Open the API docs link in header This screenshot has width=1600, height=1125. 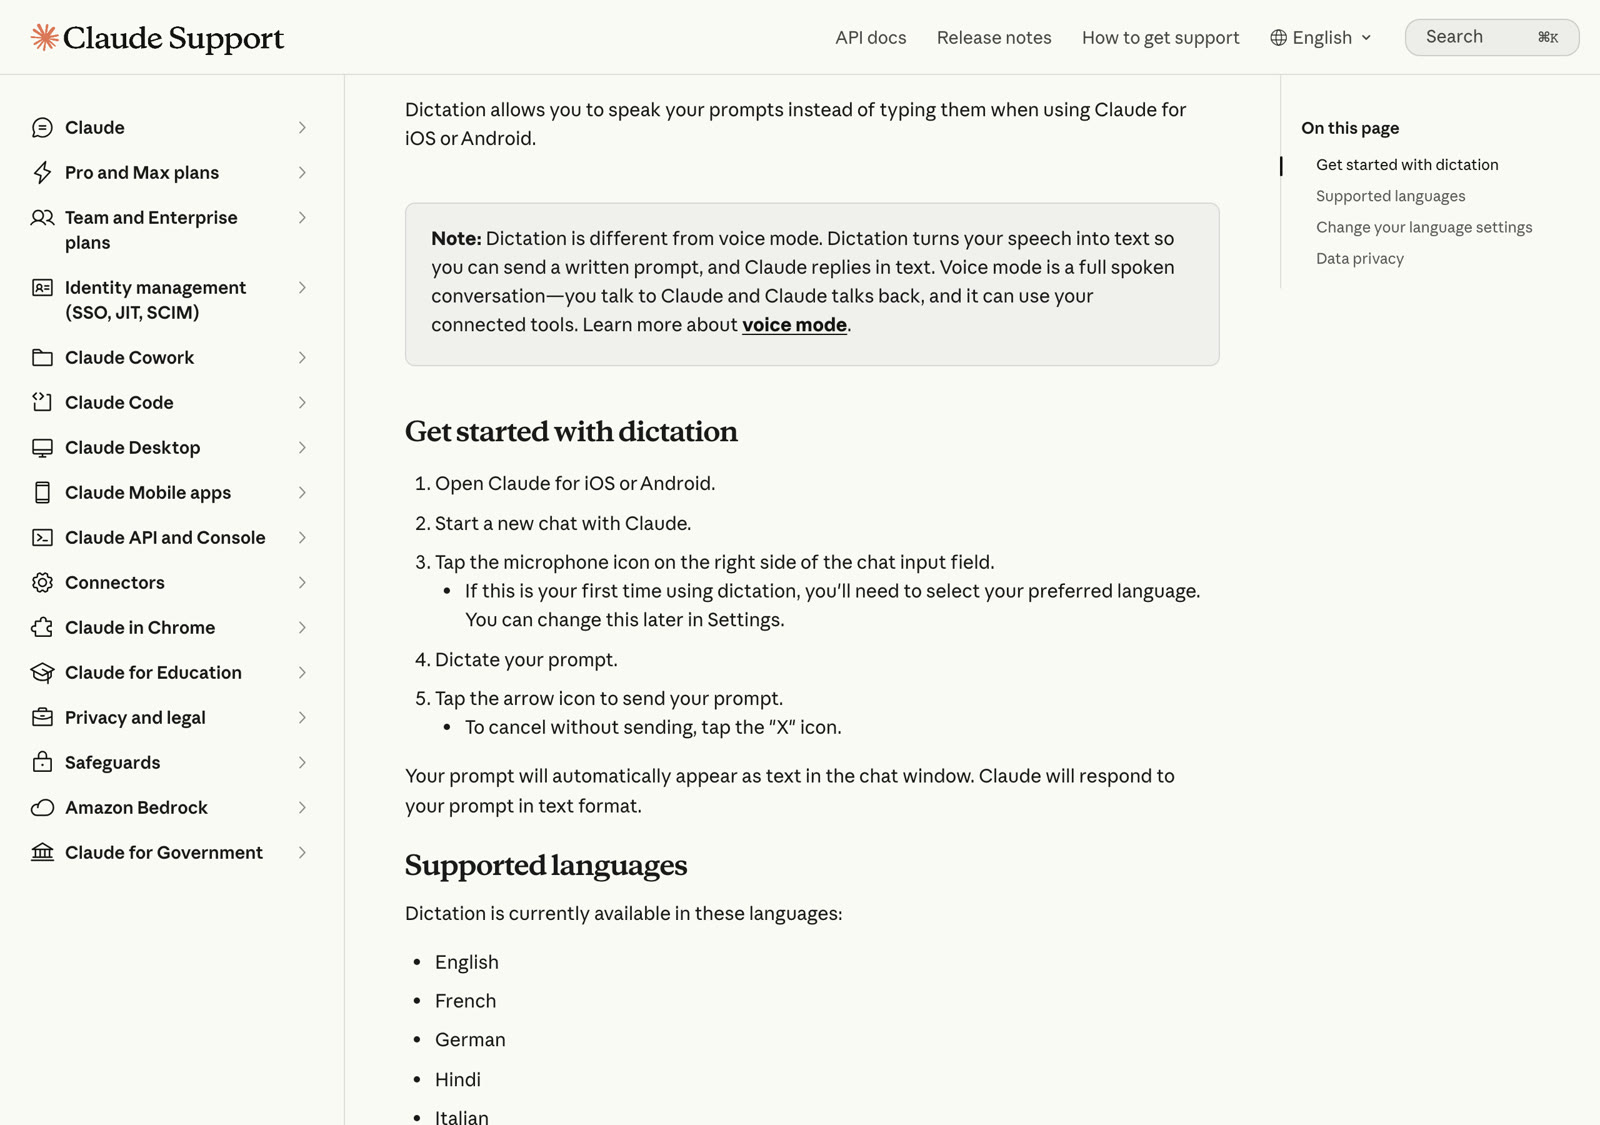pos(871,37)
